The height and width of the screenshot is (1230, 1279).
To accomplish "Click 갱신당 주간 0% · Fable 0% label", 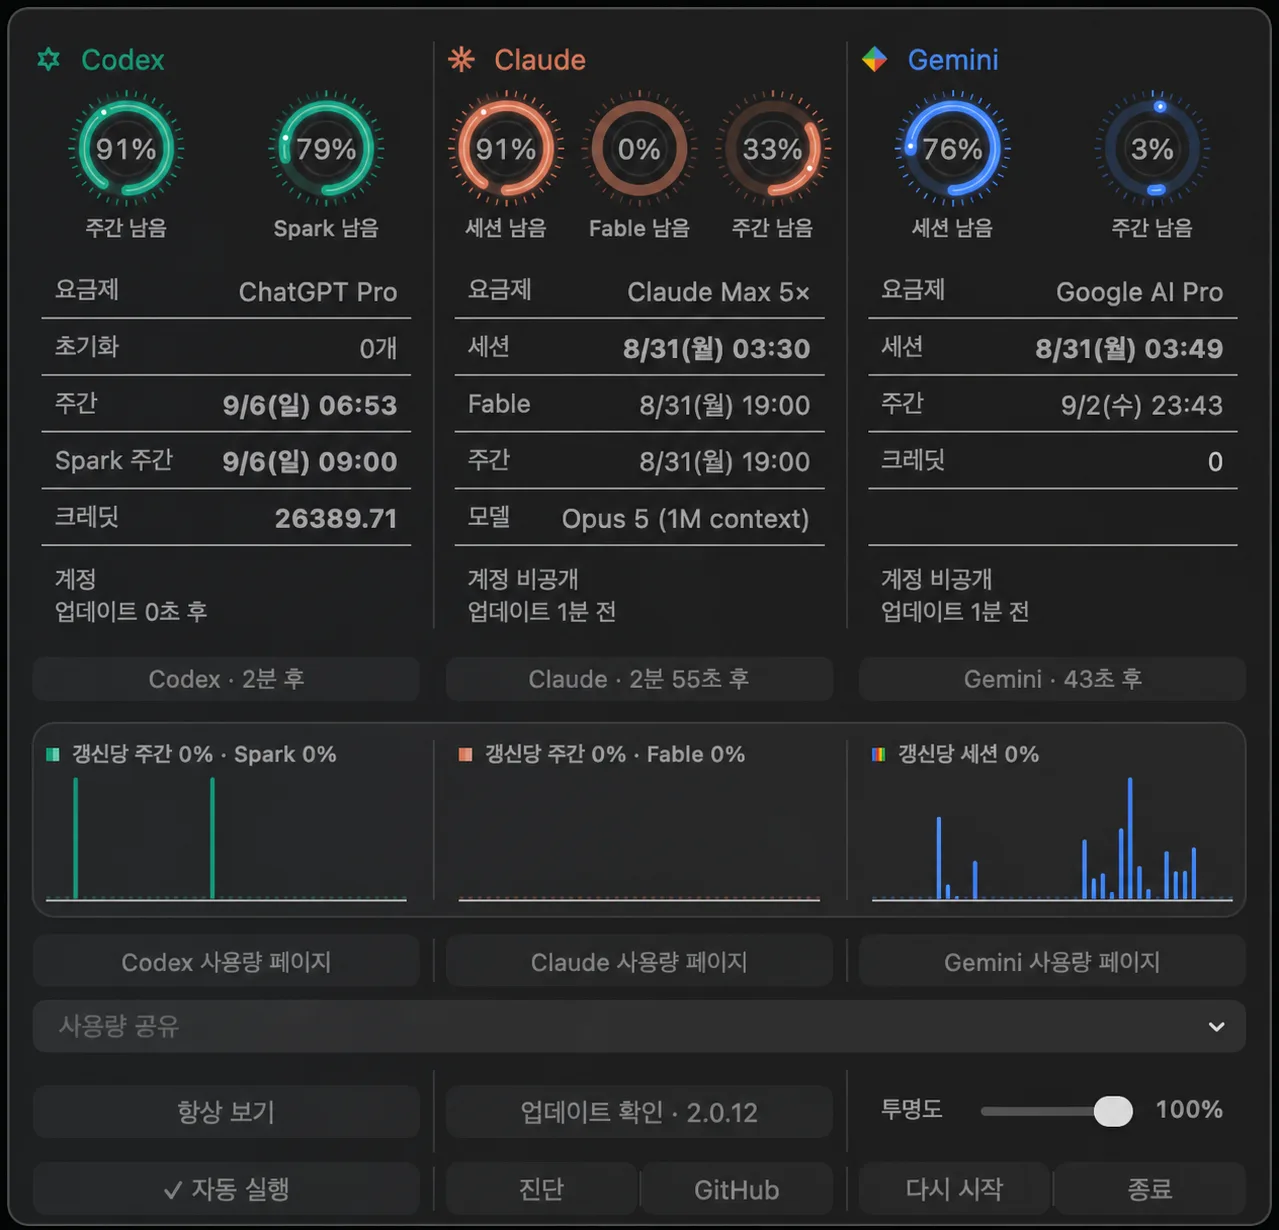I will point(615,754).
